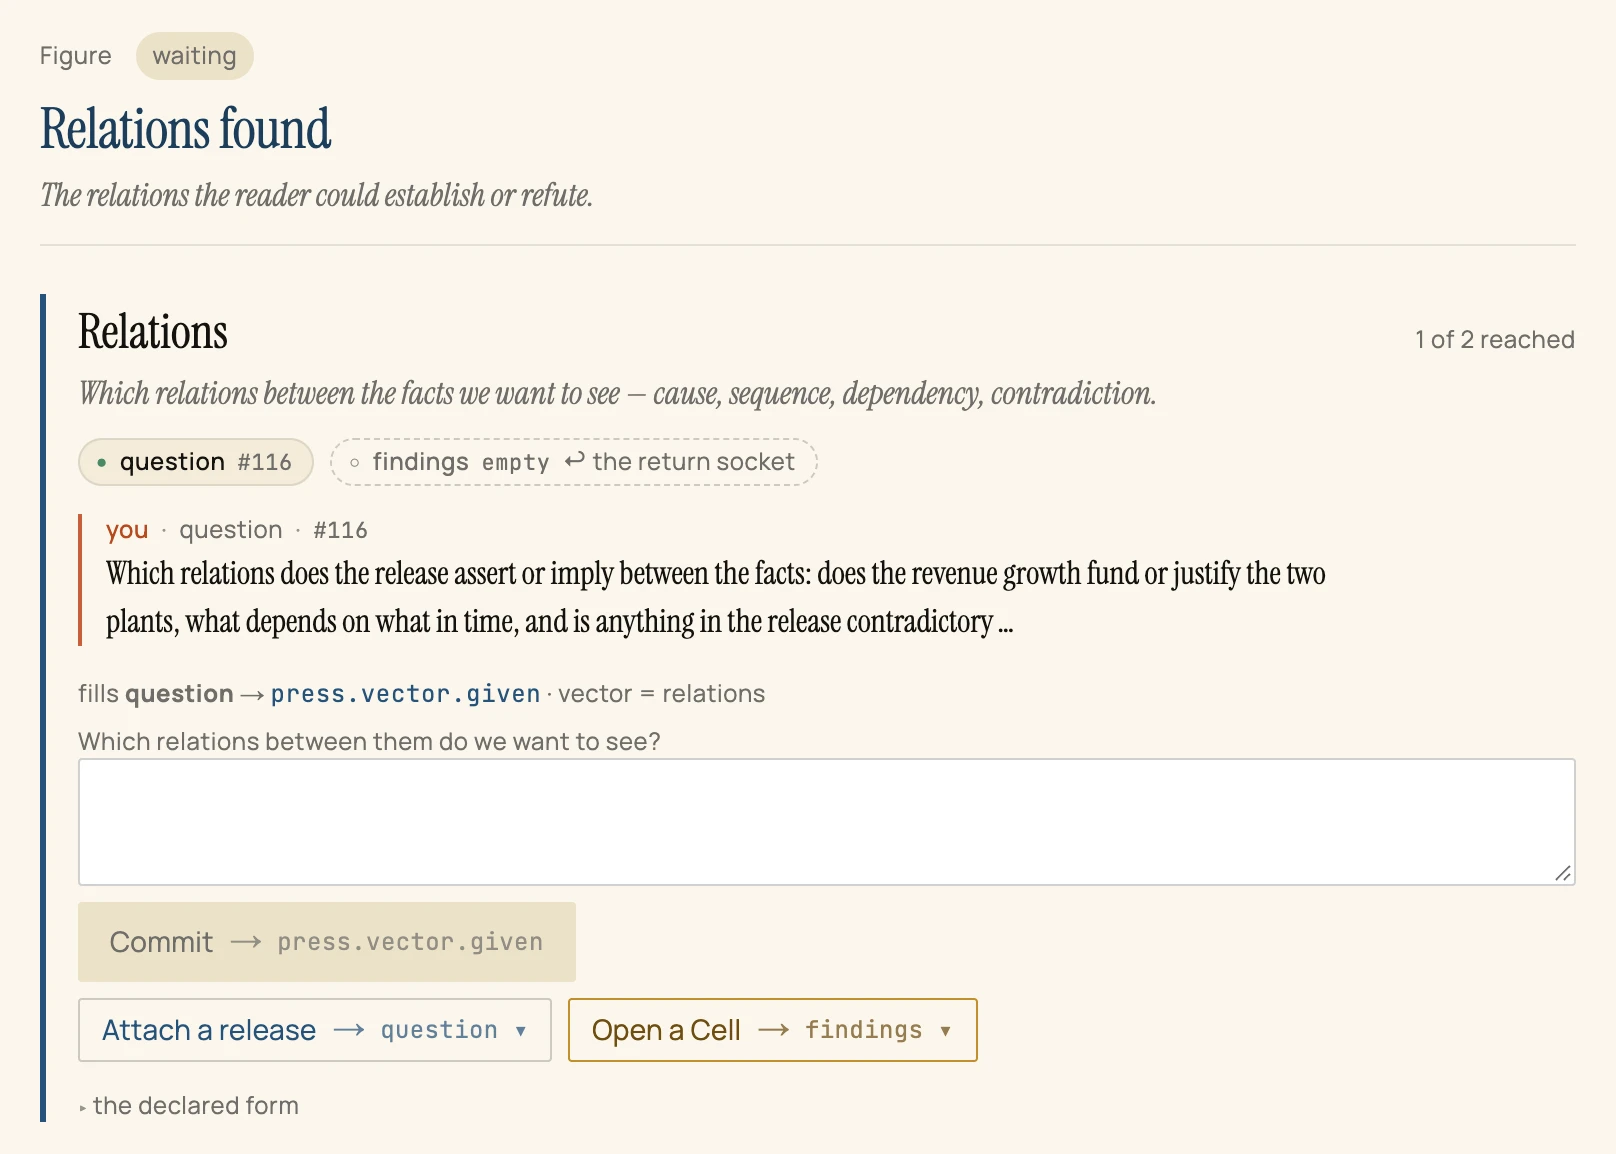Click the arrow icon in Attach a release
Screen dimensions: 1616x1154
tap(348, 1030)
